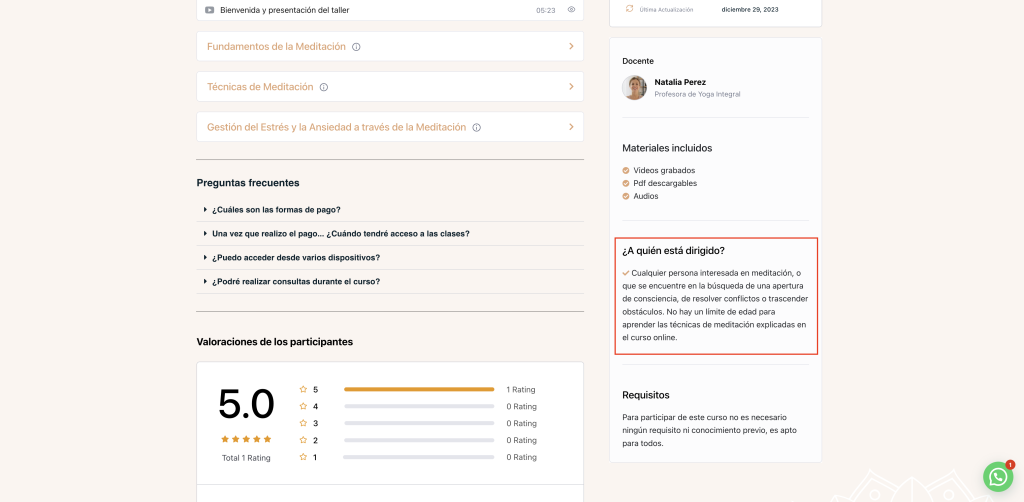Click the video icon beside Bienvenida lesson

point(209,10)
